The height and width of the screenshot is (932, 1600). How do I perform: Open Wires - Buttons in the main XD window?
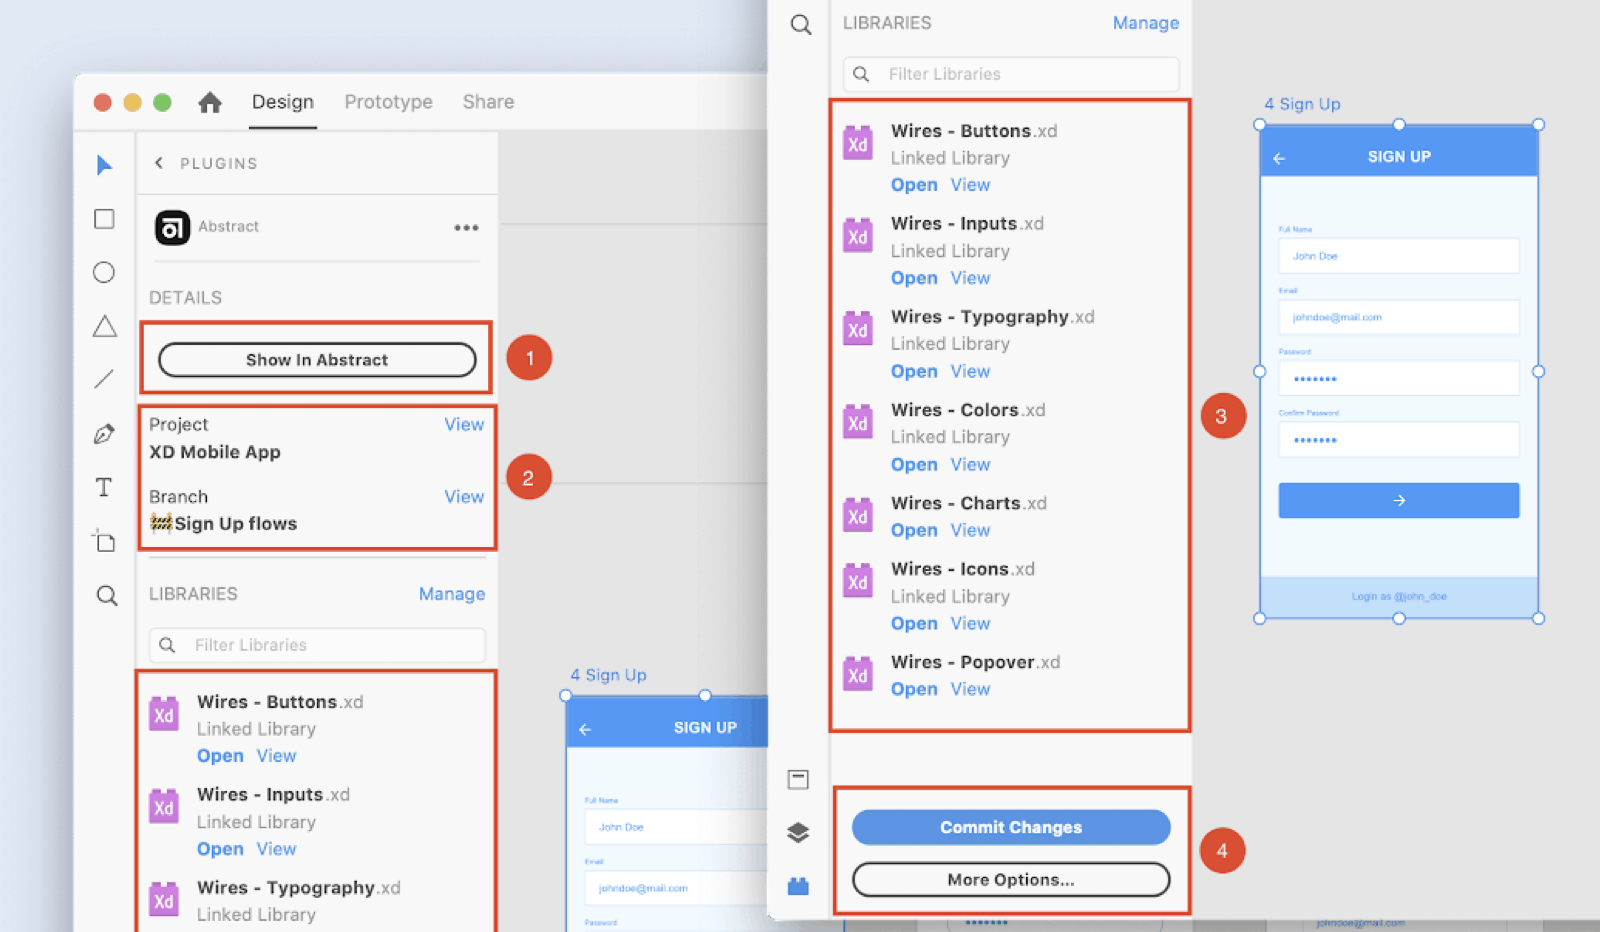[x=220, y=757]
